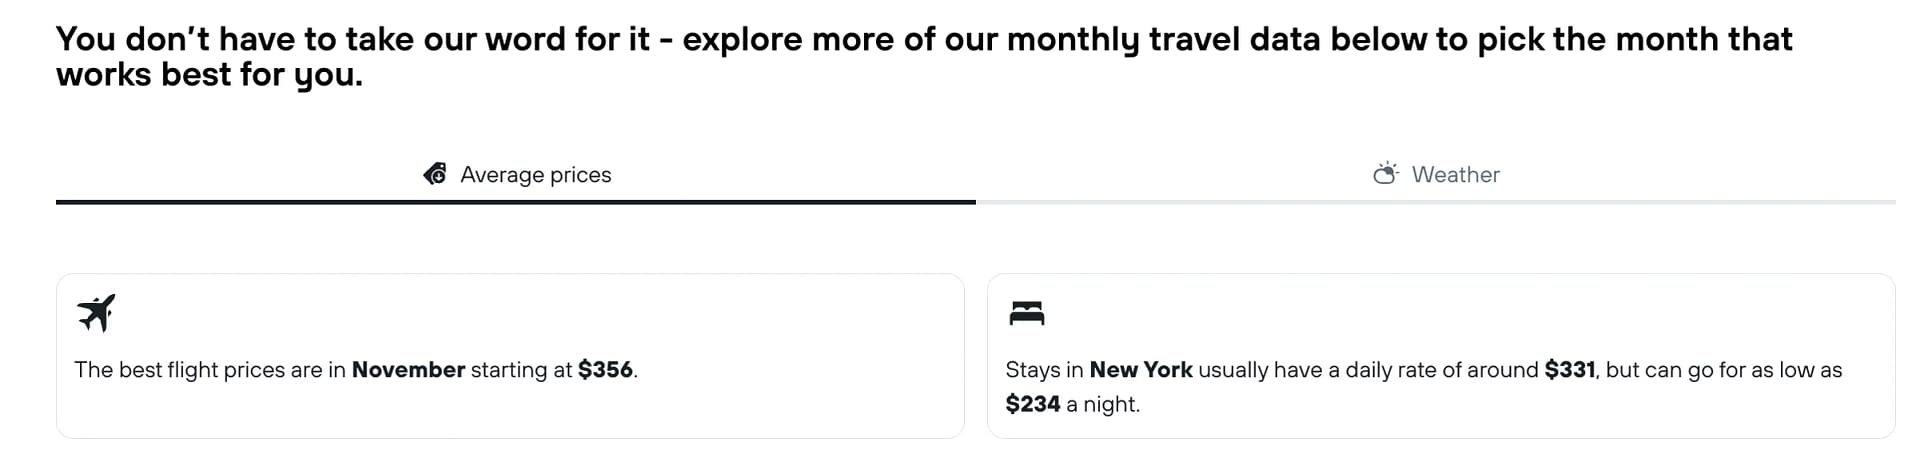The width and height of the screenshot is (1920, 462).
Task: Click the bold November text
Action: click(408, 370)
